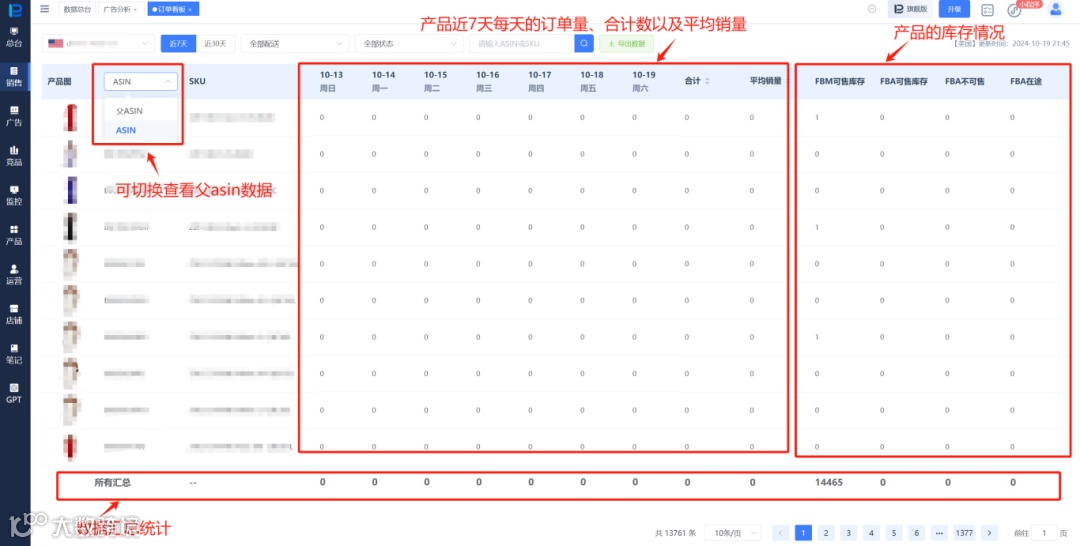Open the 笔记 sidebar section
This screenshot has width=1080, height=546.
14,354
